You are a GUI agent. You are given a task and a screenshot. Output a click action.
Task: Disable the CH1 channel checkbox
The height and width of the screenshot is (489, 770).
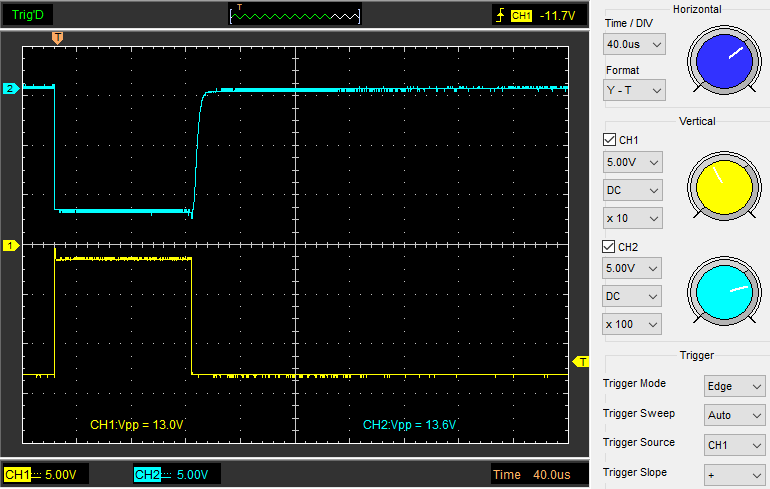[x=610, y=140]
